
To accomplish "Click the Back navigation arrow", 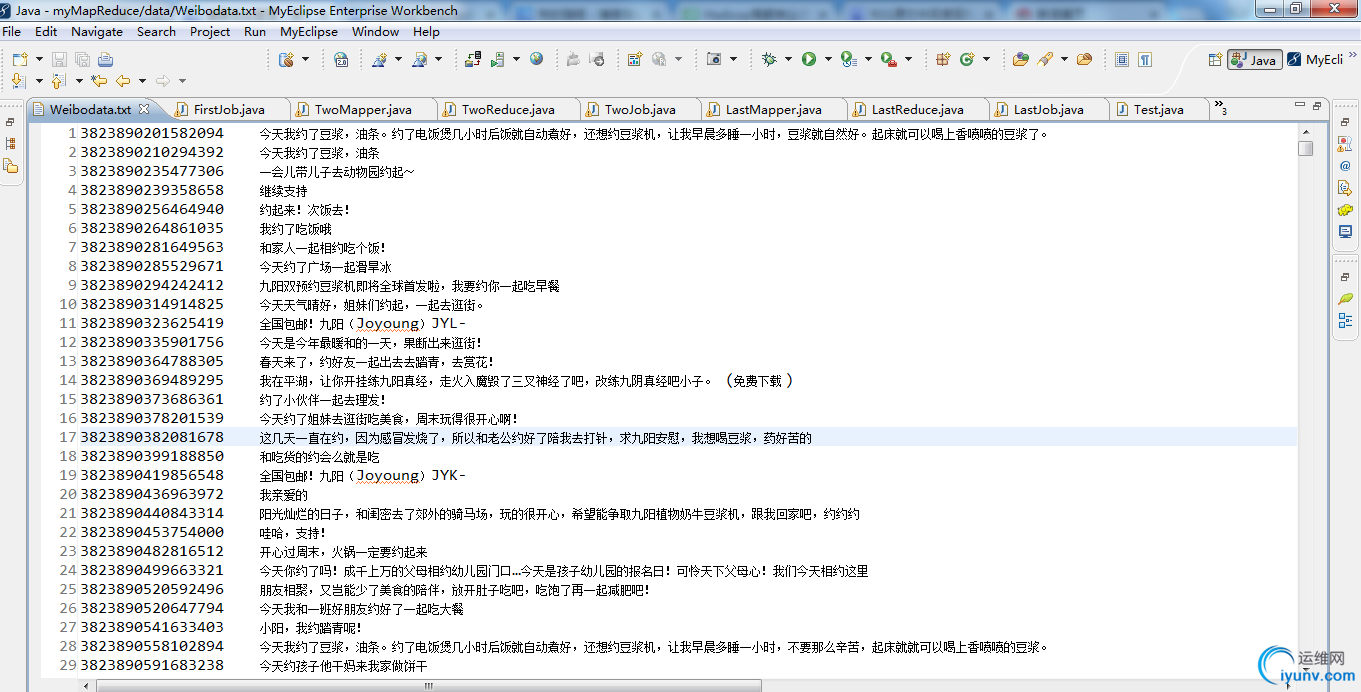I will [123, 81].
